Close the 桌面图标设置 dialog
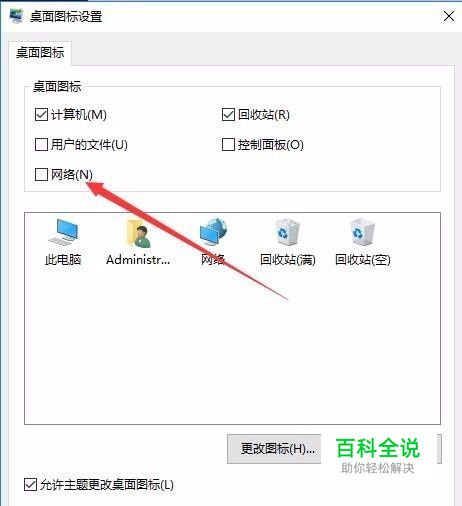The height and width of the screenshot is (506, 462). (449, 16)
